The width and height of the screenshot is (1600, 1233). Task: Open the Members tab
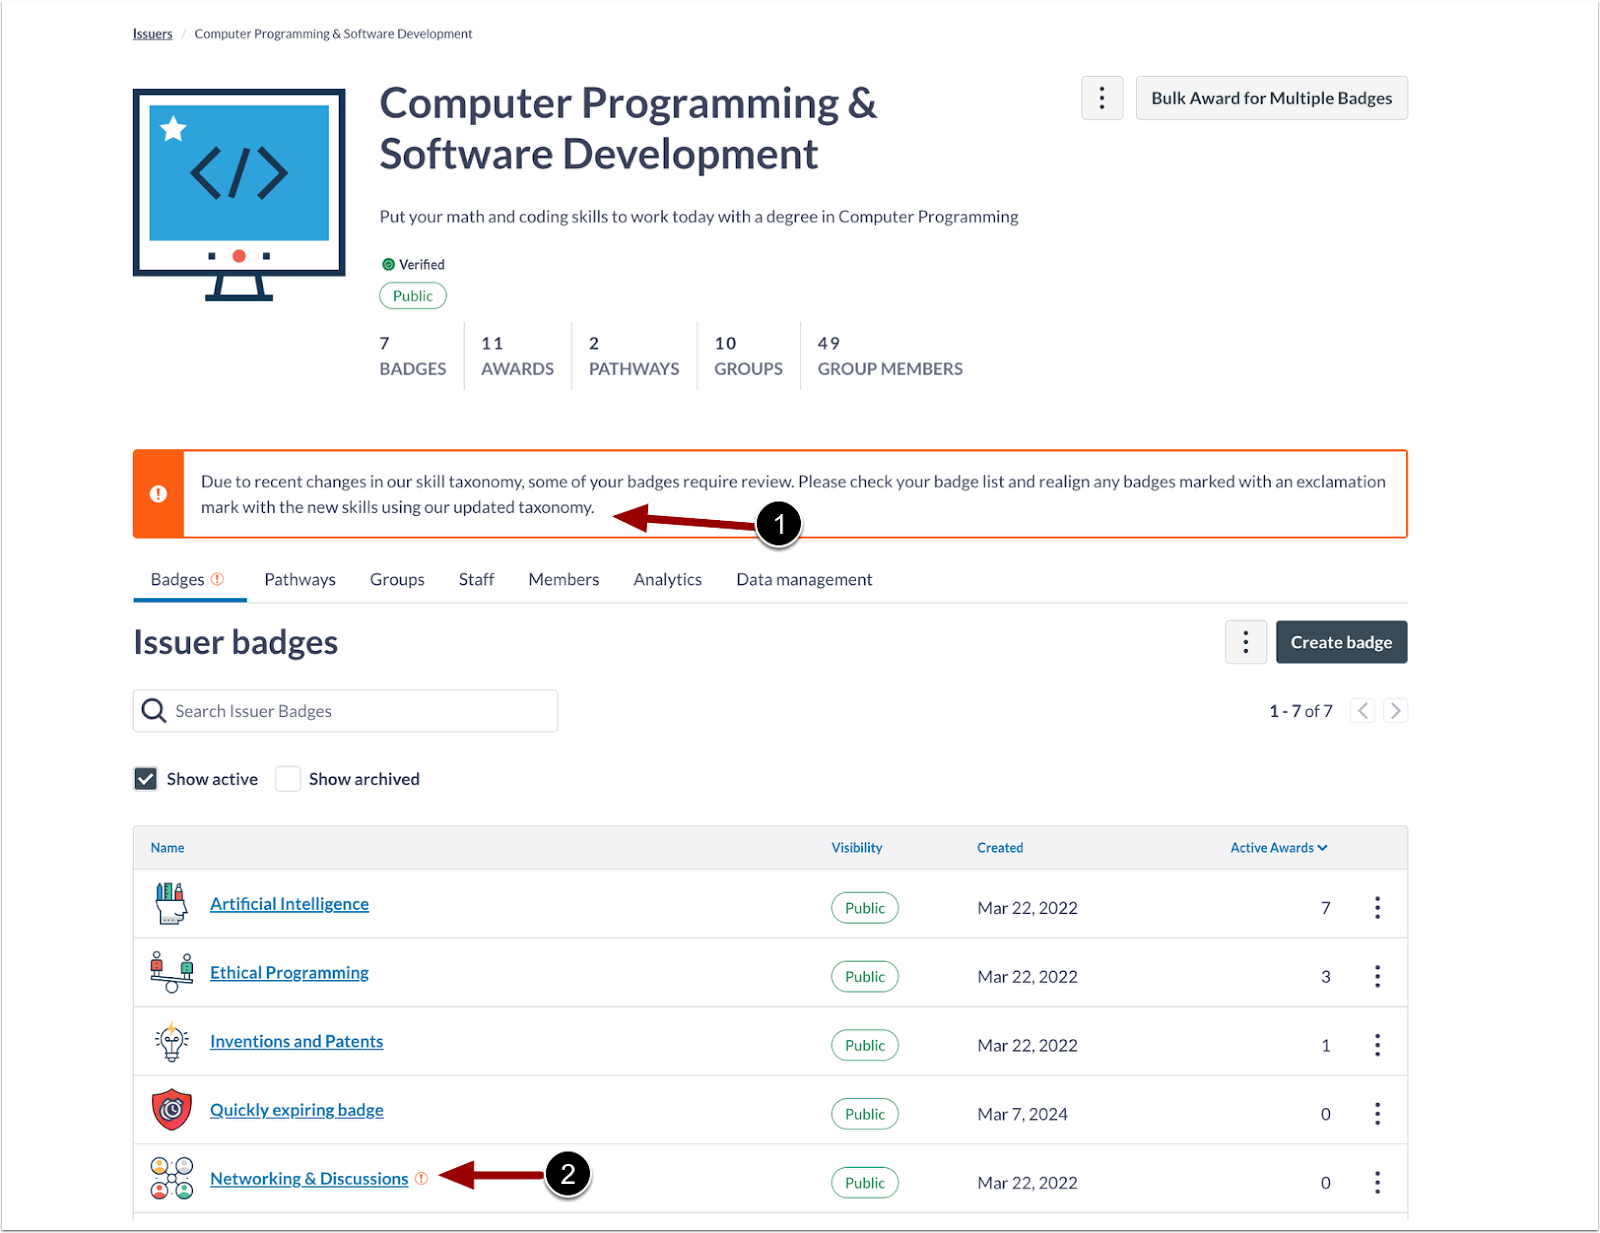pos(564,580)
